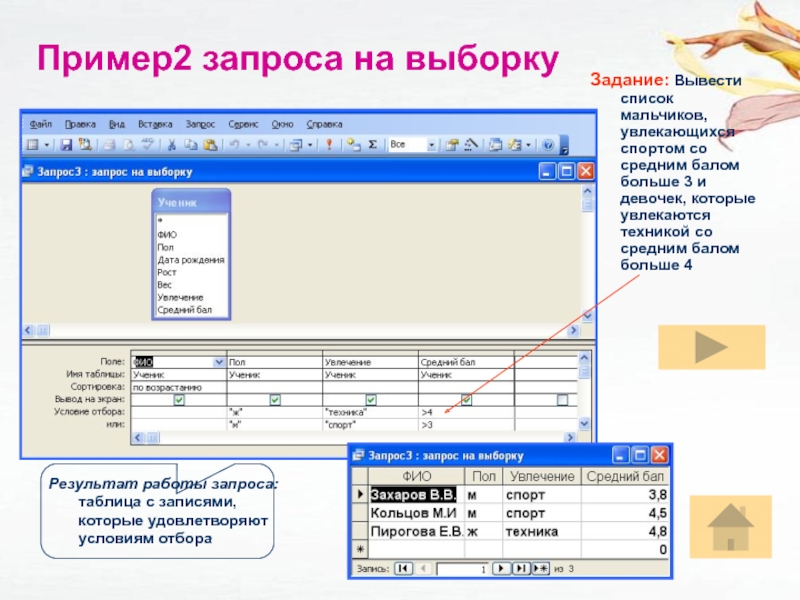The width and height of the screenshot is (800, 600).
Task: Click the "спорт" criteria cell in или row
Action: pyautogui.click(x=370, y=424)
